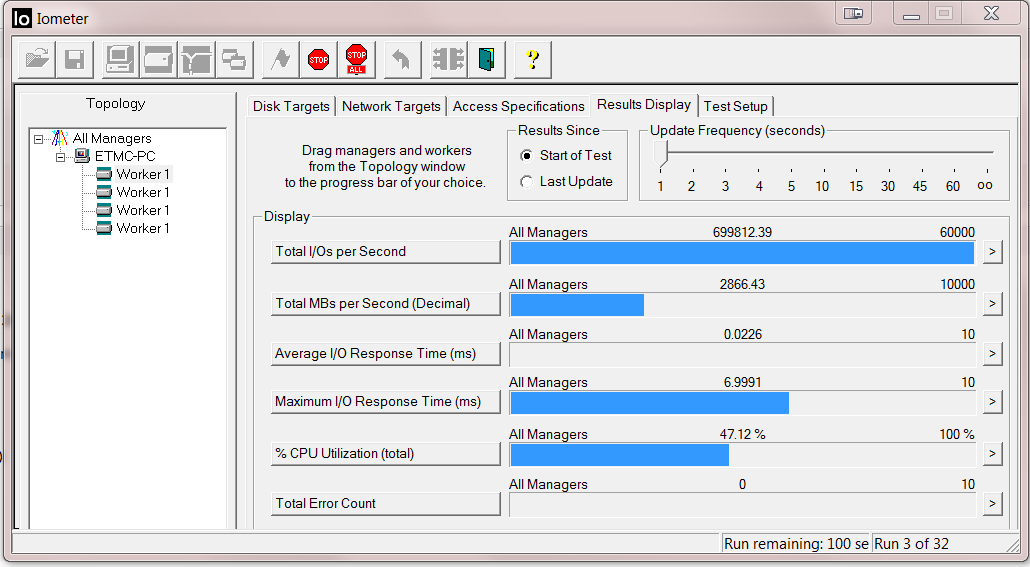Click the Save test configuration icon
The height and width of the screenshot is (567, 1030).
tap(74, 60)
